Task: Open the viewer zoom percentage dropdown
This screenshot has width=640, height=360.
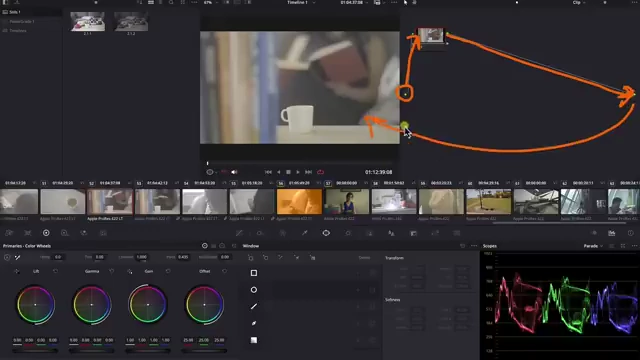Action: [x=210, y=2]
